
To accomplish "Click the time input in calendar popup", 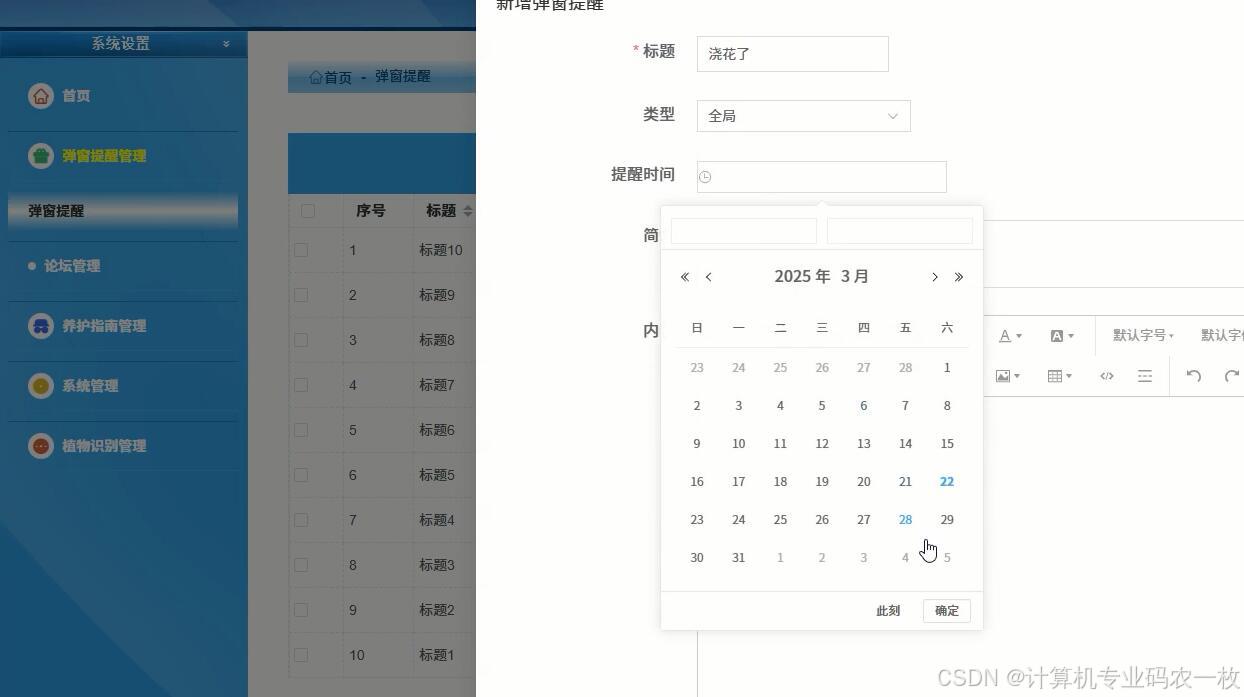I will coord(900,231).
